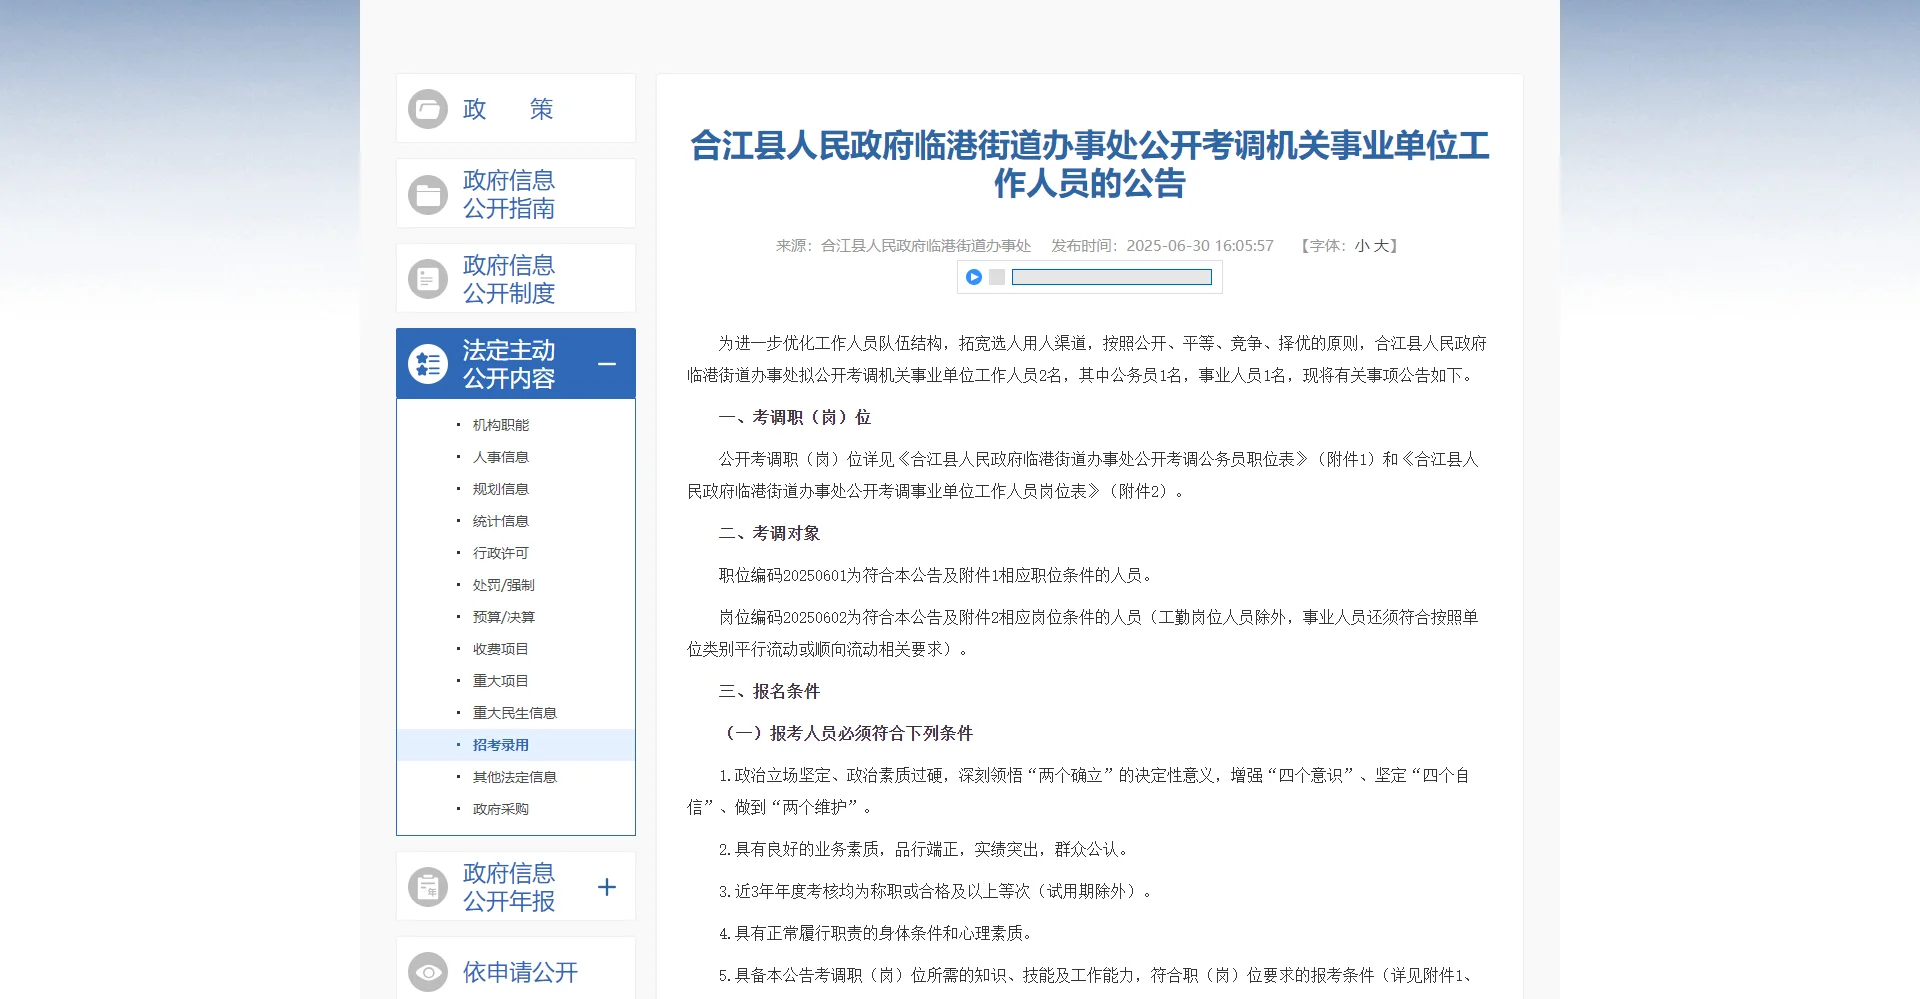Click the 政策 sidebar icon
The height and width of the screenshot is (999, 1920).
pyautogui.click(x=428, y=109)
